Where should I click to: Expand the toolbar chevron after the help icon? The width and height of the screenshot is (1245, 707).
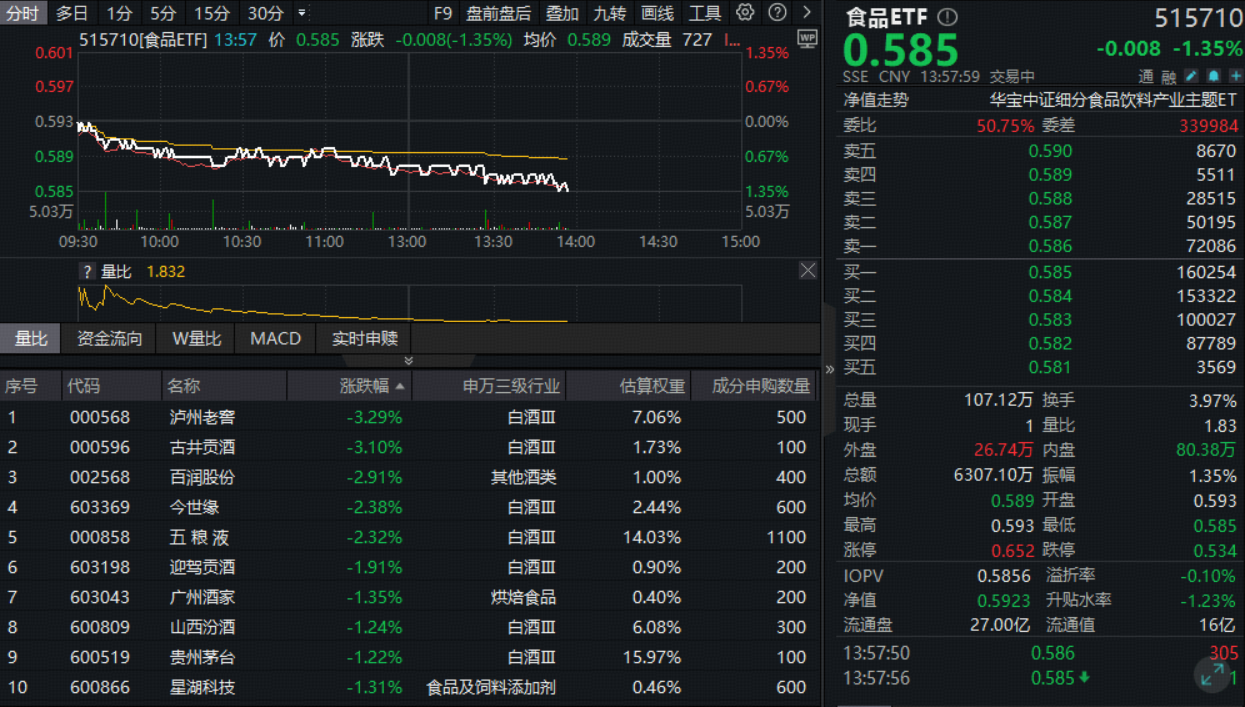point(806,13)
